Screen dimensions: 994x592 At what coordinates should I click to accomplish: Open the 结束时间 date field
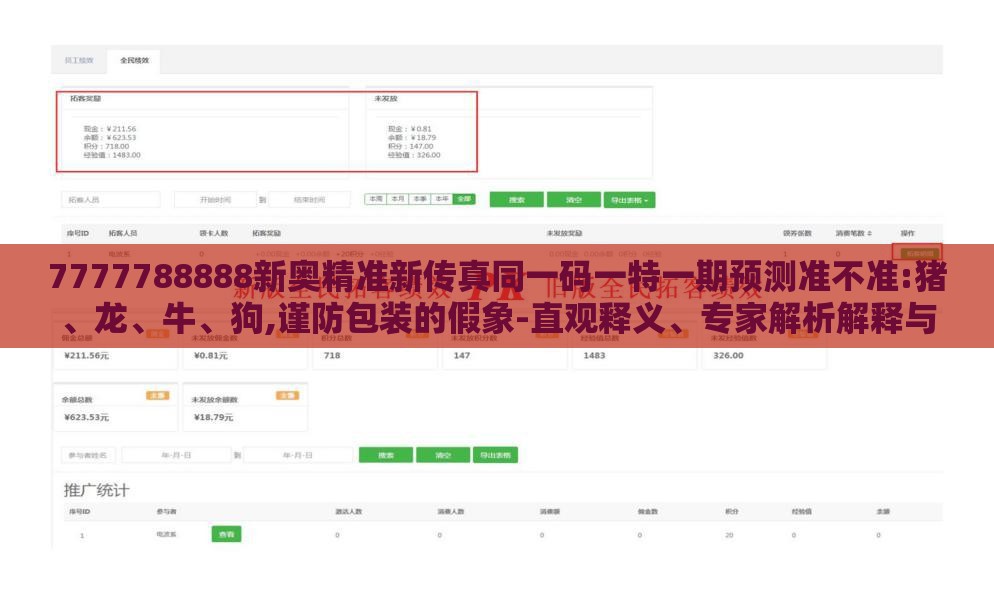pyautogui.click(x=309, y=200)
